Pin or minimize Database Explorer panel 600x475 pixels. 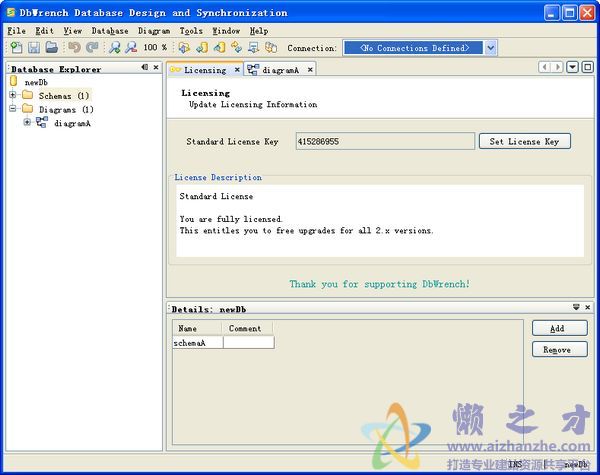pyautogui.click(x=145, y=67)
